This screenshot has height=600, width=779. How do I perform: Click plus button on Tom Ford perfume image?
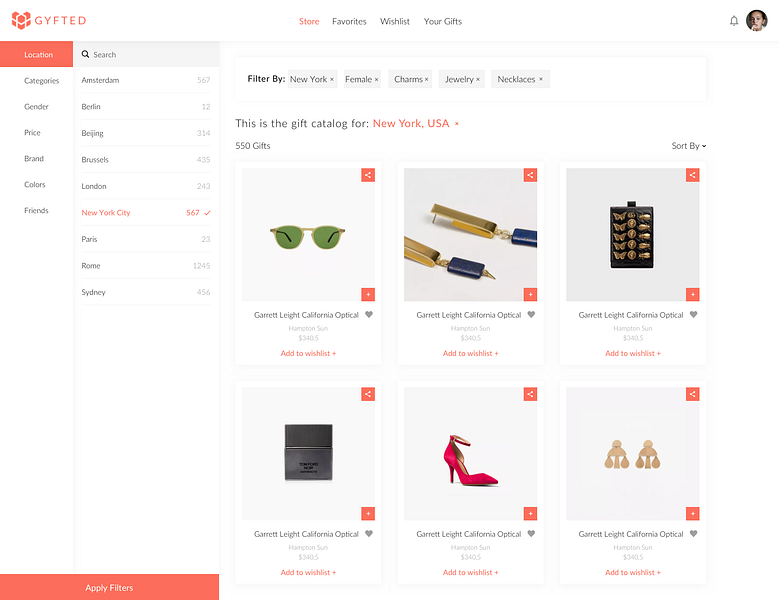coord(368,514)
